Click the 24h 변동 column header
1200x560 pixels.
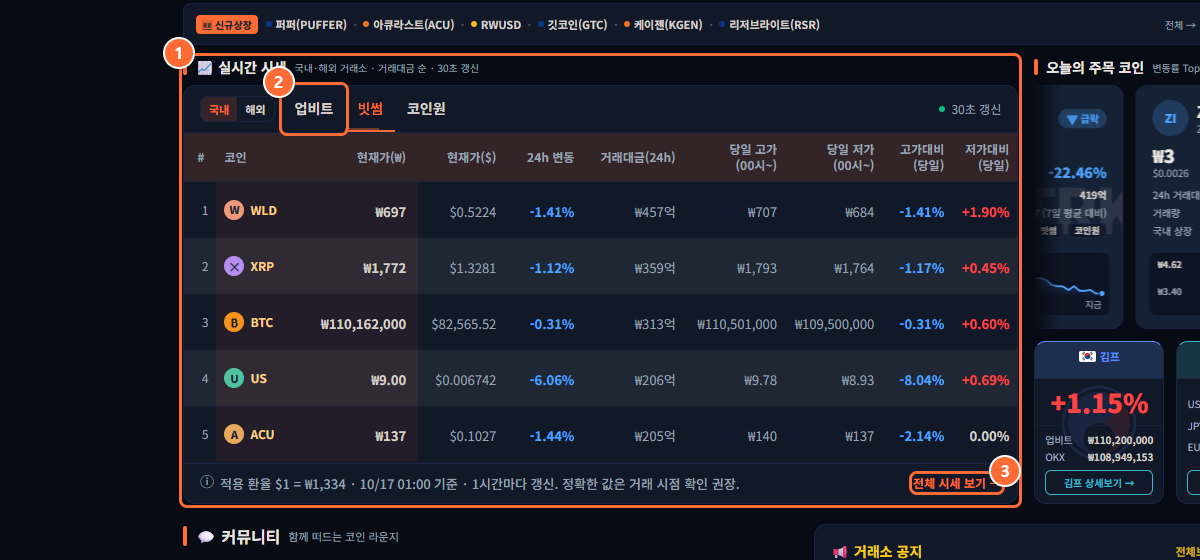click(x=550, y=157)
